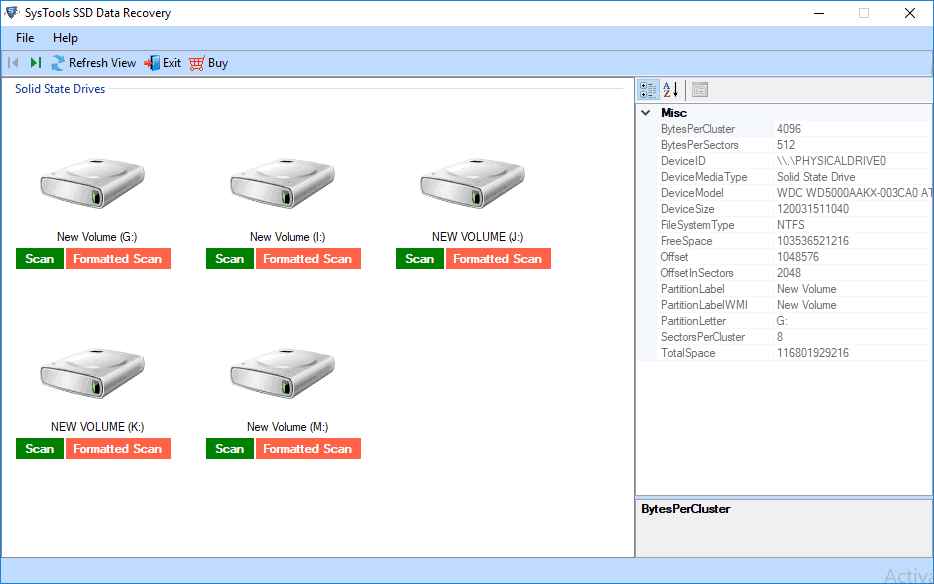Click Scan for NEW VOLUME (K:)

40,449
